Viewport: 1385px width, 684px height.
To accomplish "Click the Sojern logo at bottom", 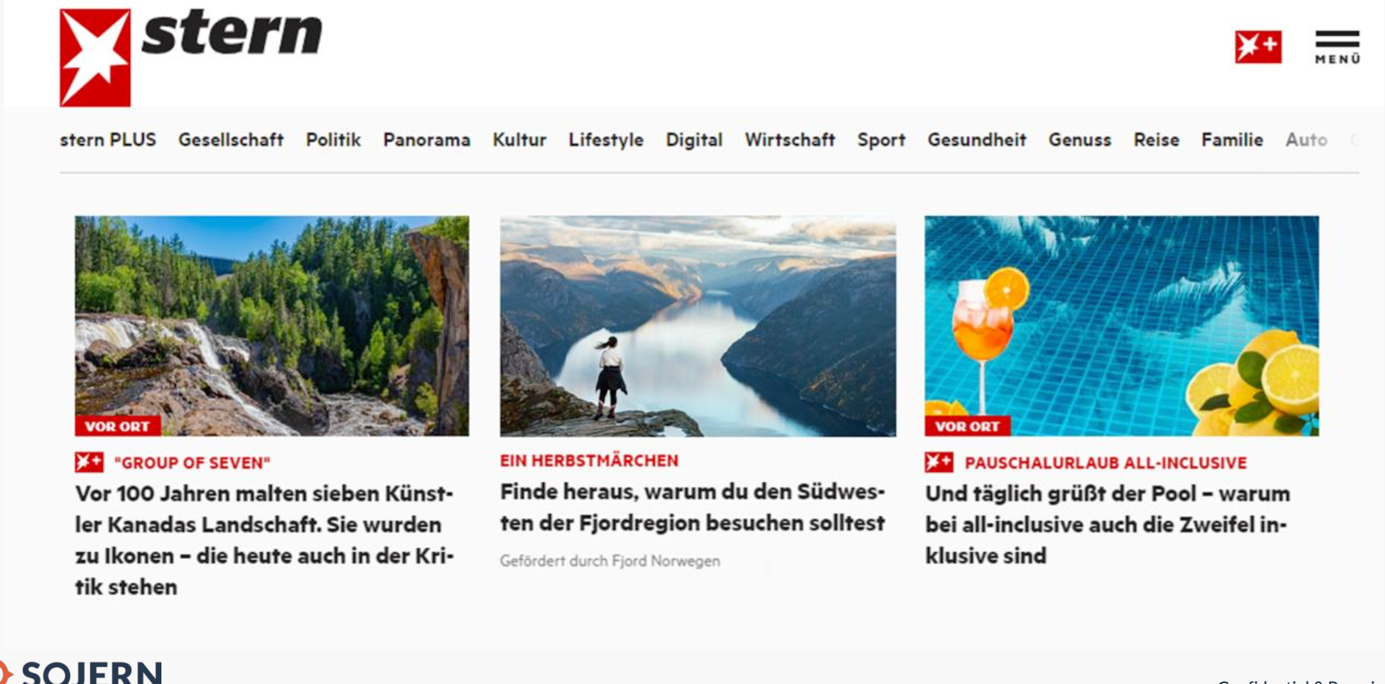I will coord(81,672).
